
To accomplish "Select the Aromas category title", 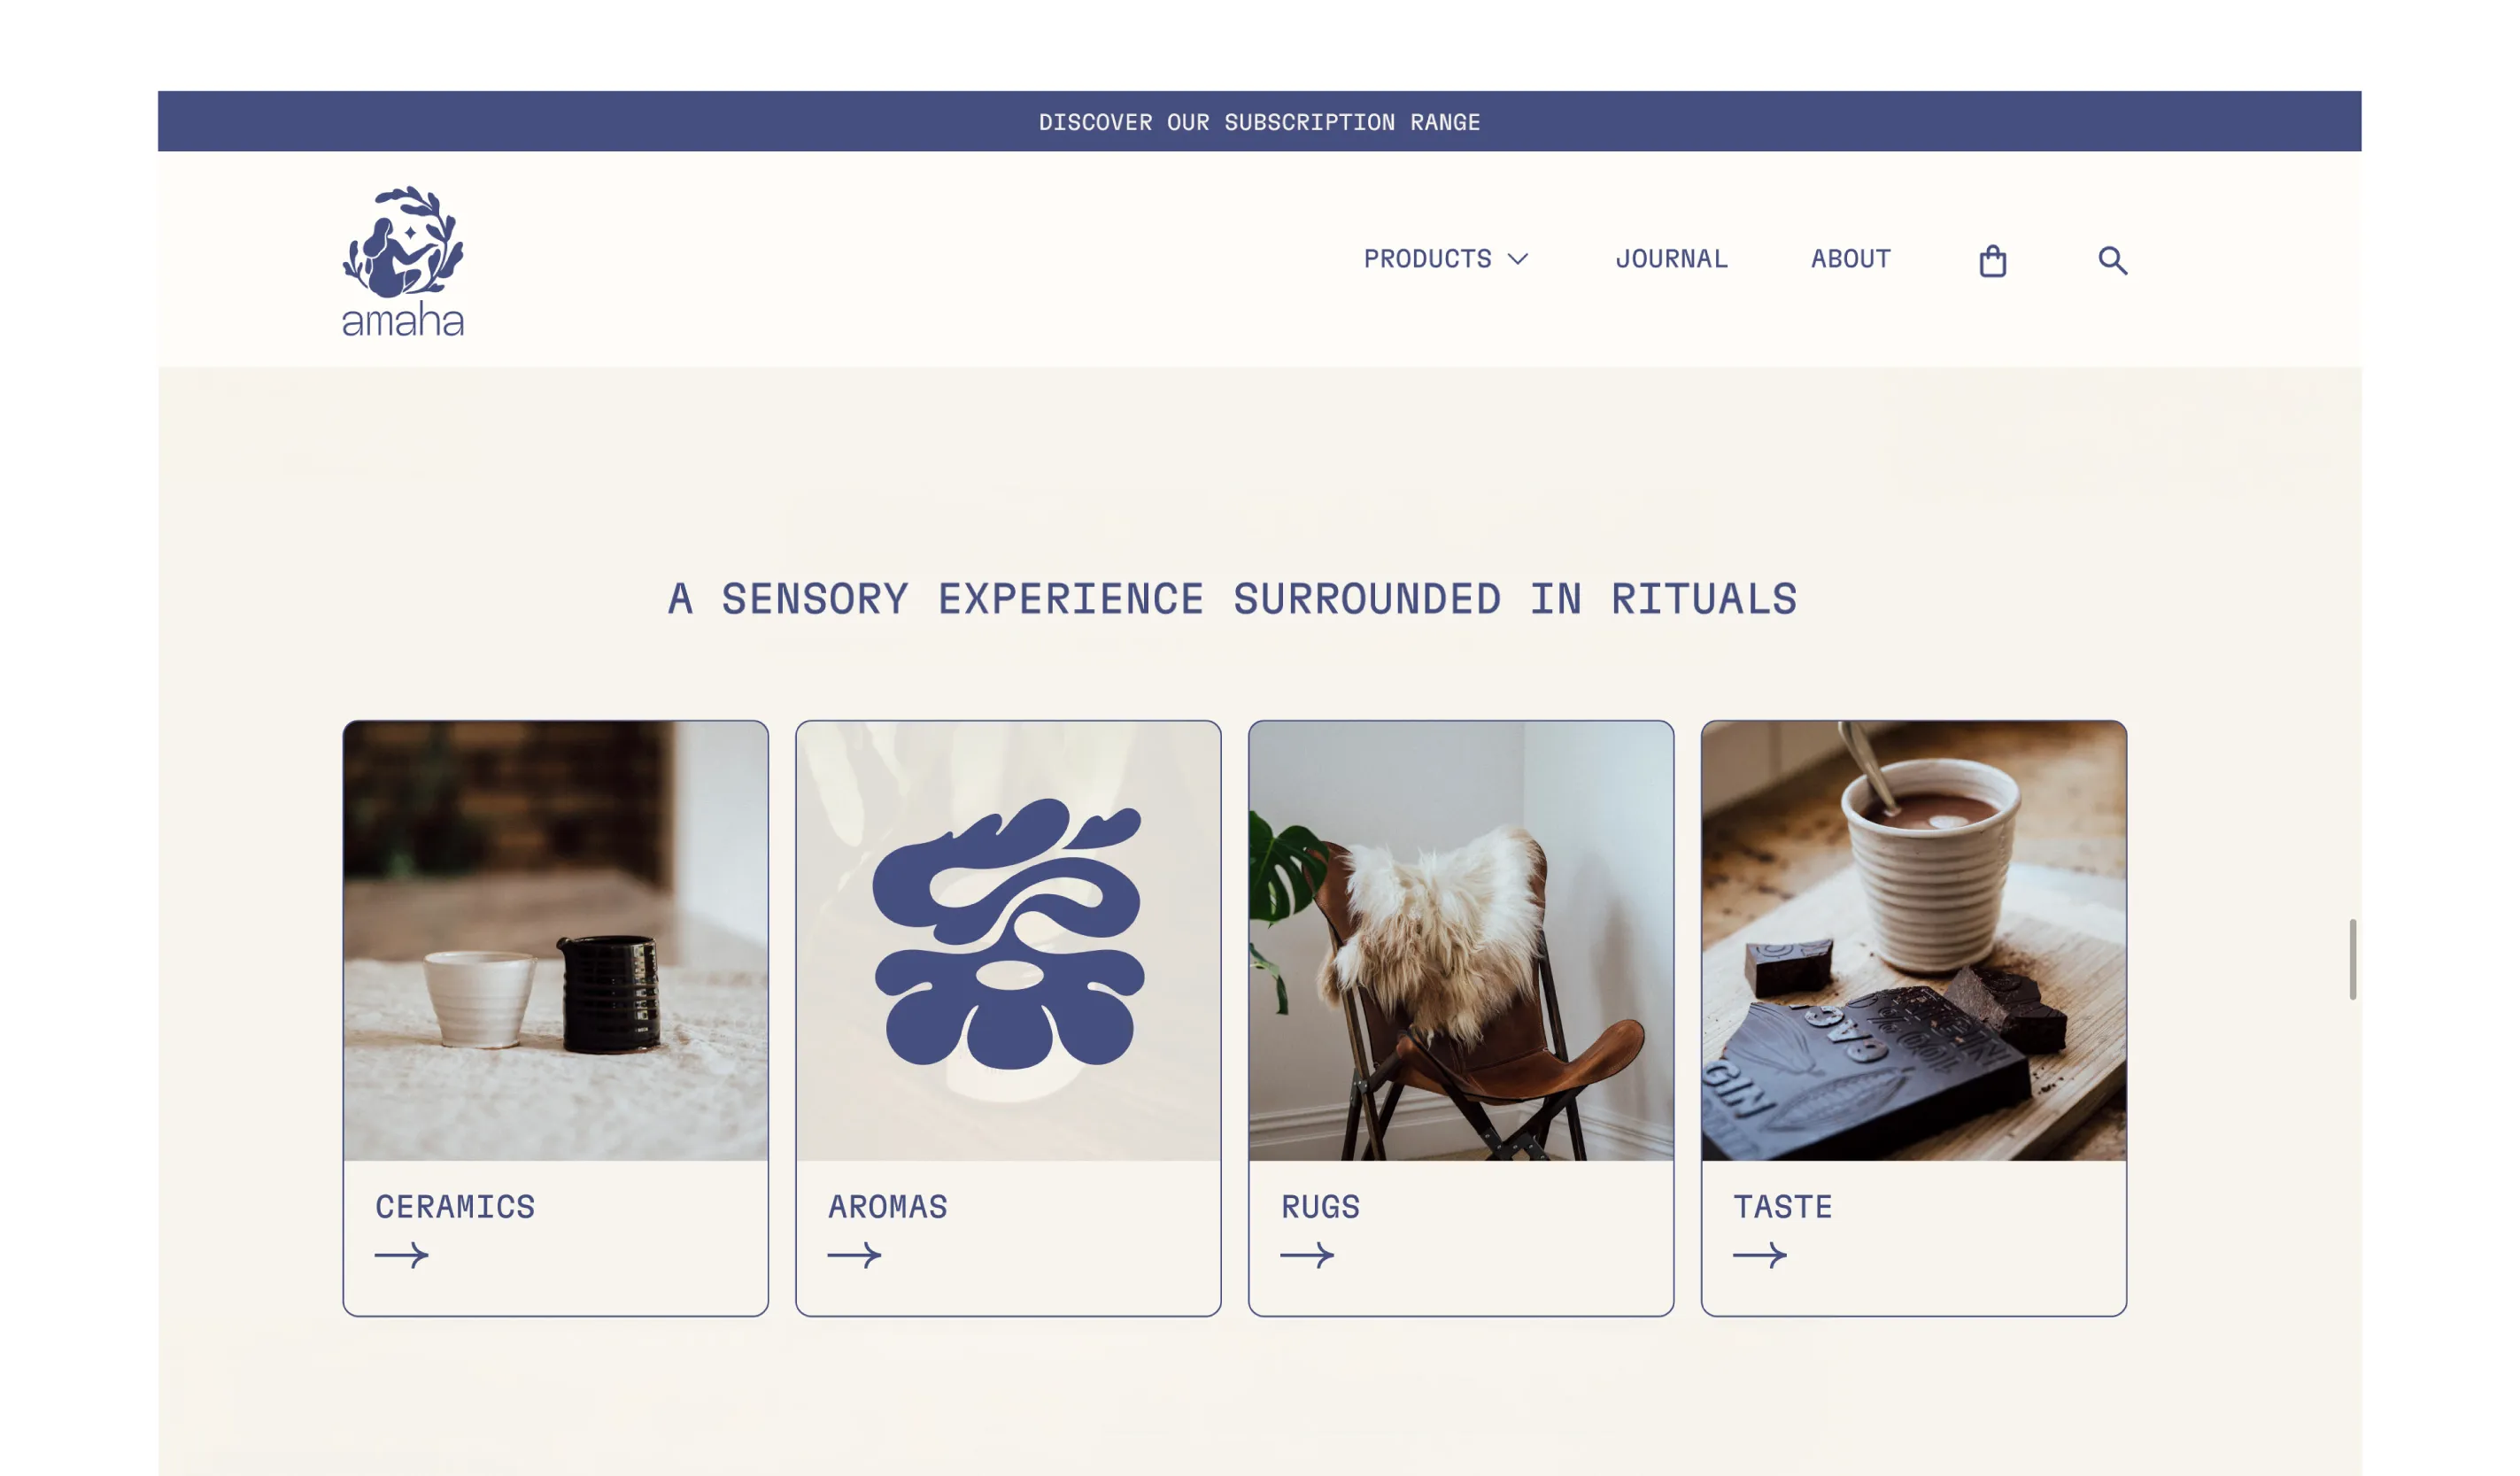I will click(887, 1206).
